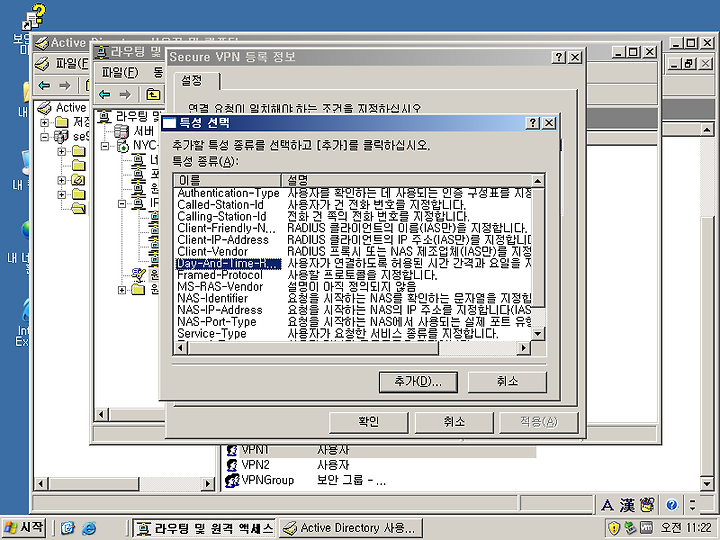
Task: Click the 이름 column header
Action: (x=227, y=180)
